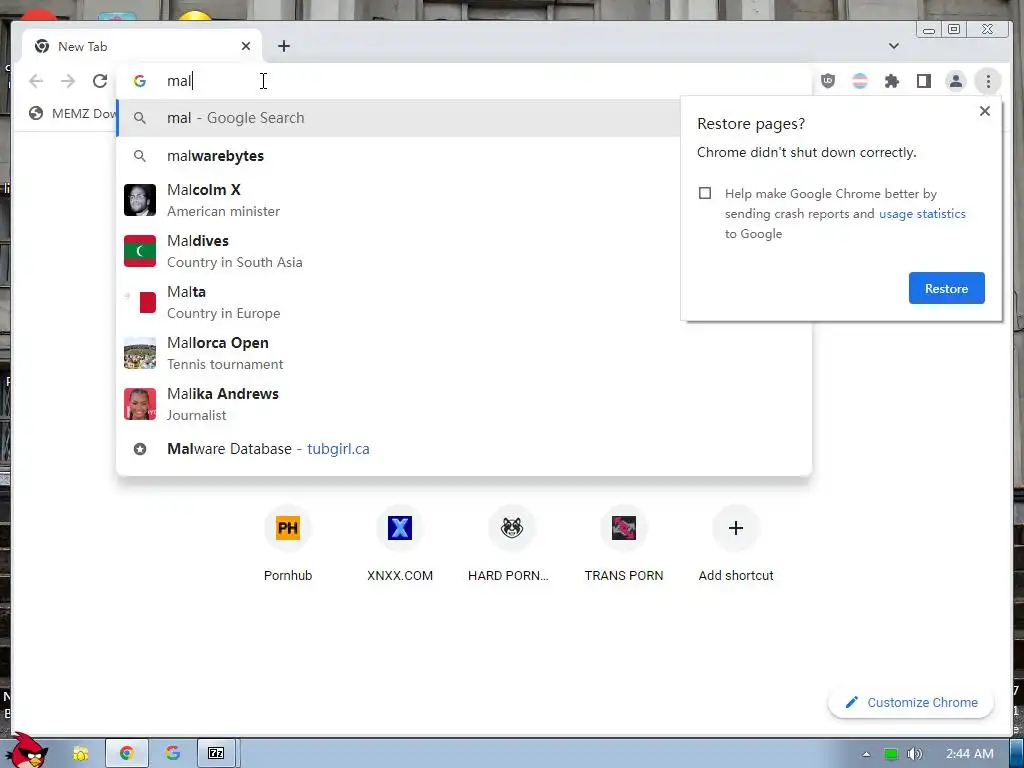Open the Angry Birds start button
The image size is (1024, 768).
pos(27,751)
